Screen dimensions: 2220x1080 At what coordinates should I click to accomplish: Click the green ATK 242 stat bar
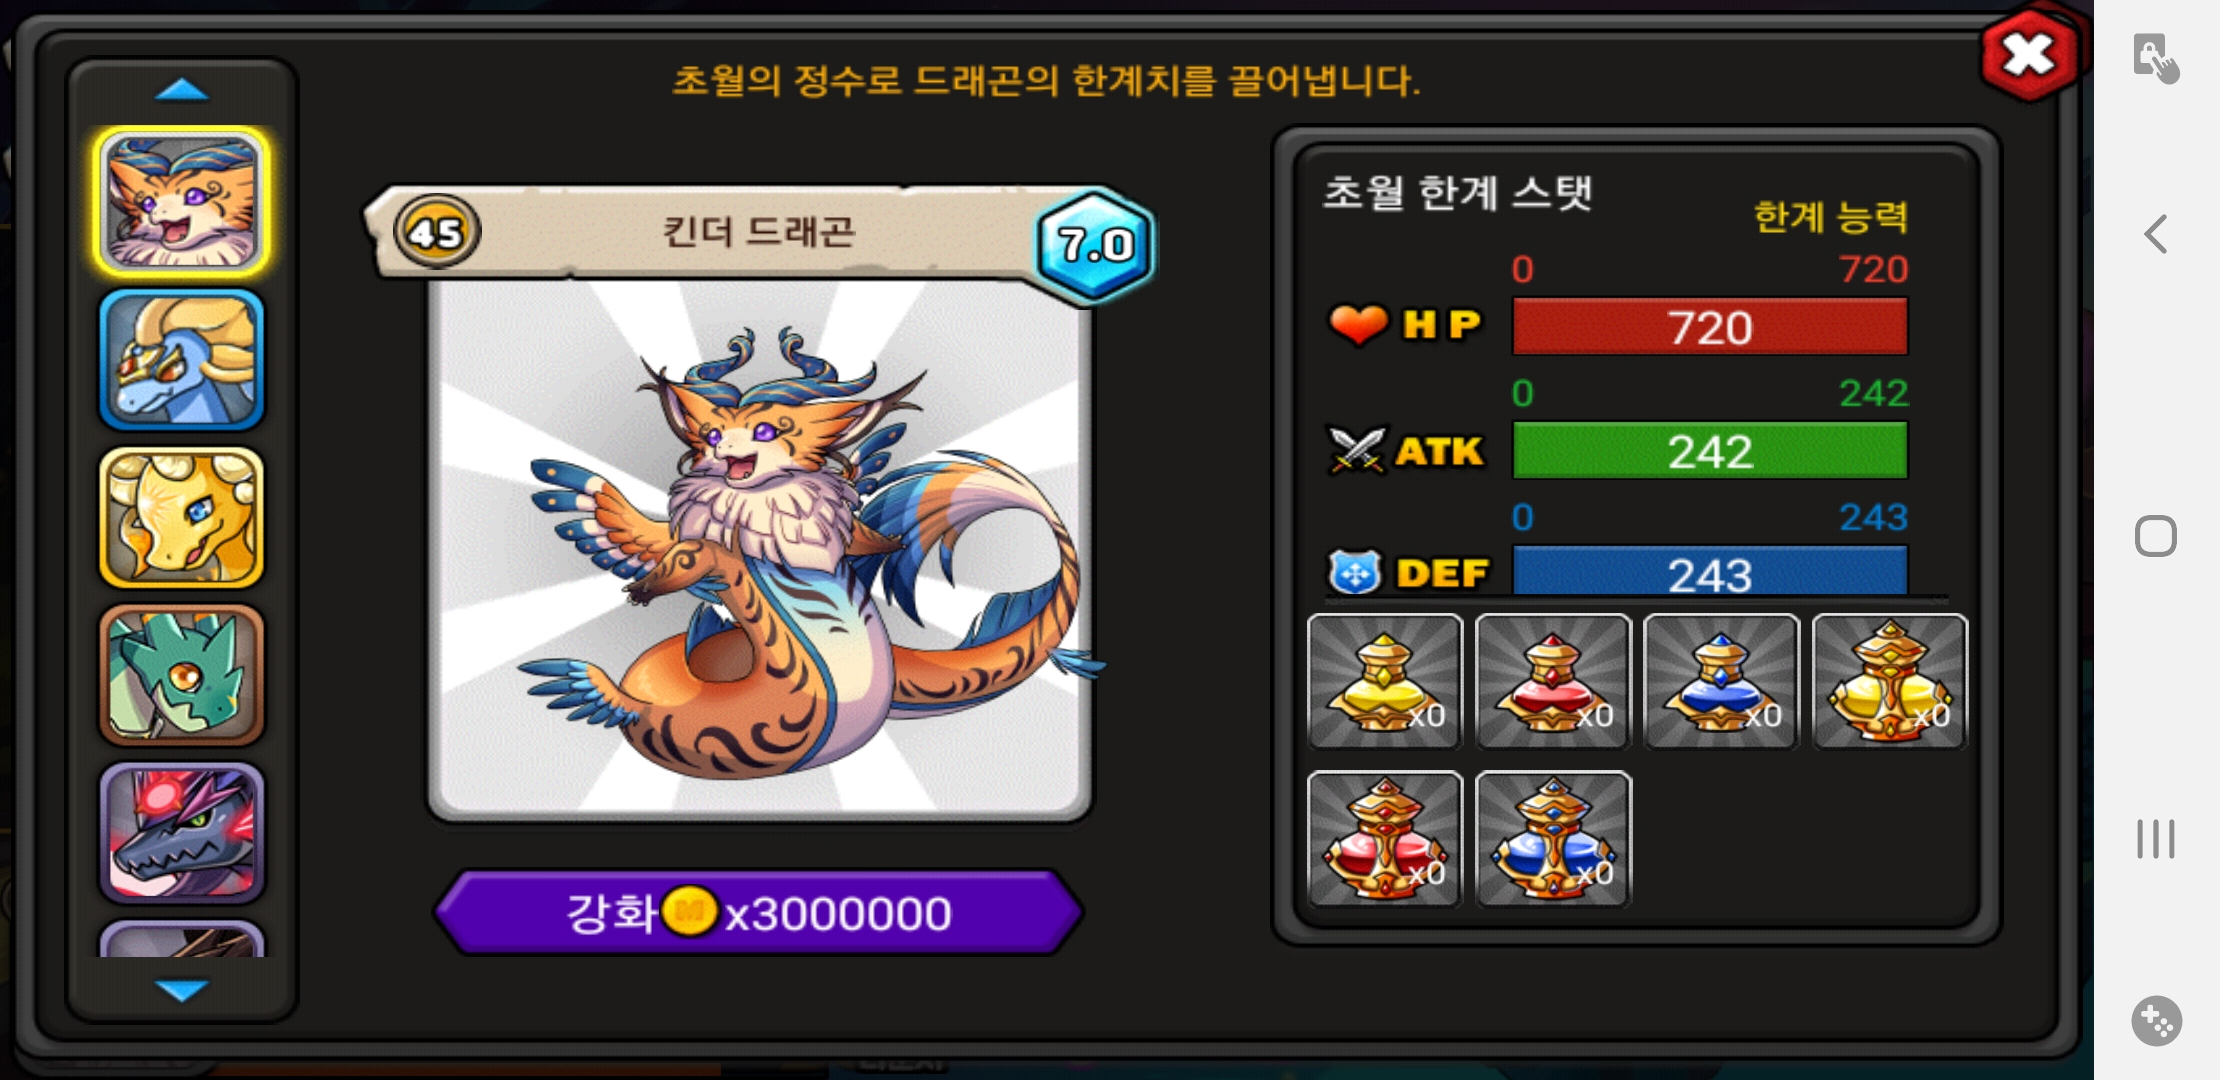(1710, 451)
